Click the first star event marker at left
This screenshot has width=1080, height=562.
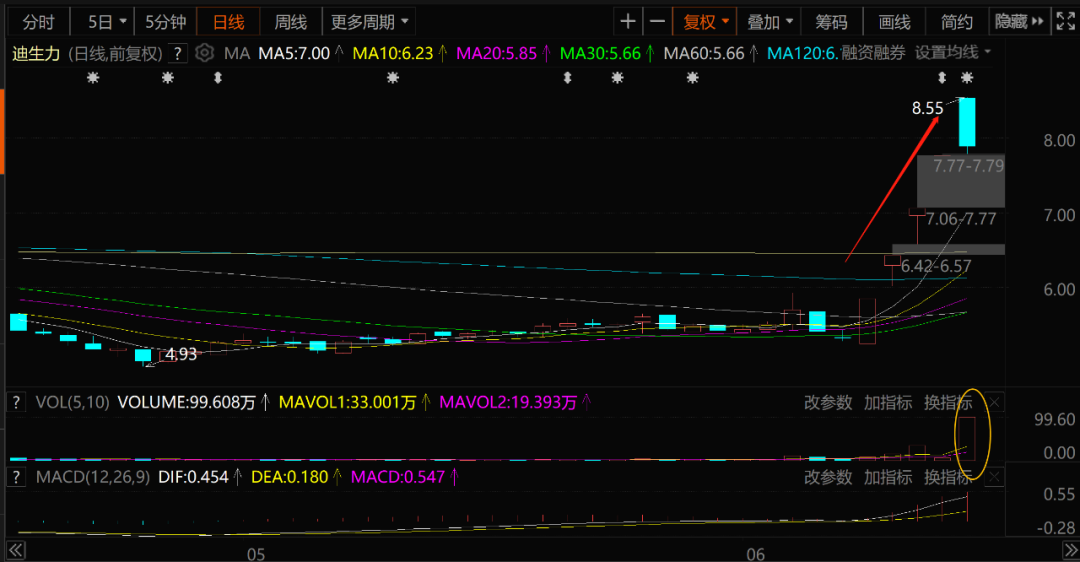pos(93,78)
